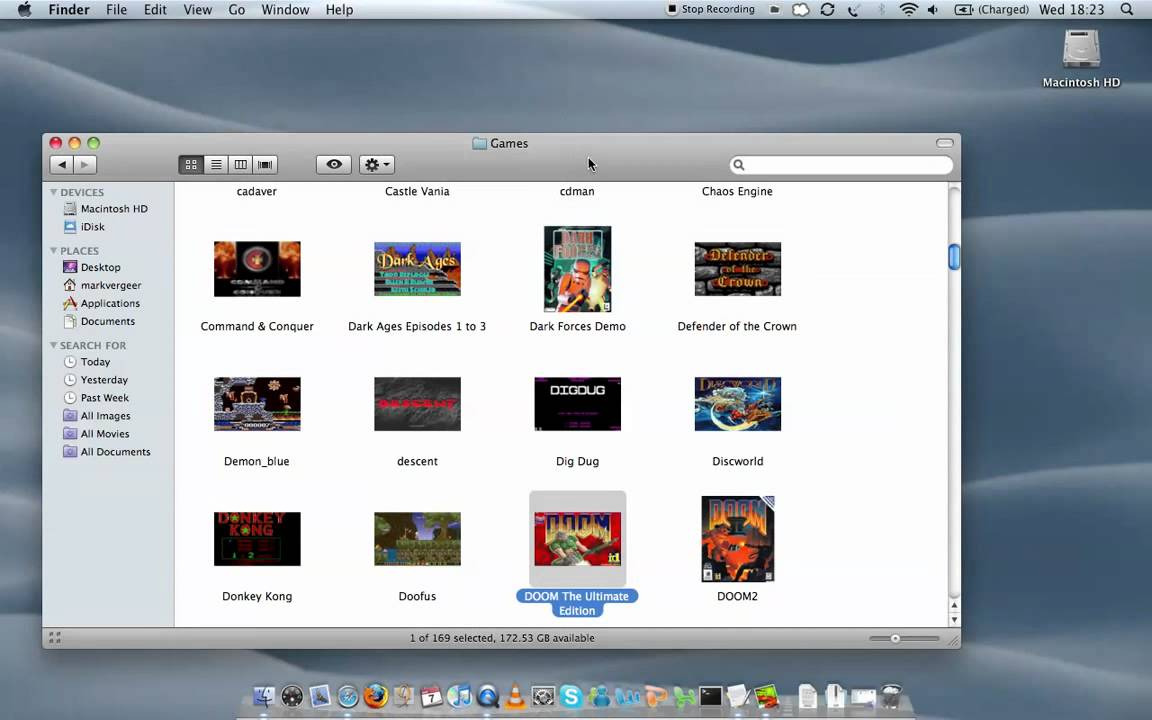Viewport: 1152px width, 720px height.
Task: Open the File menu
Action: point(116,10)
